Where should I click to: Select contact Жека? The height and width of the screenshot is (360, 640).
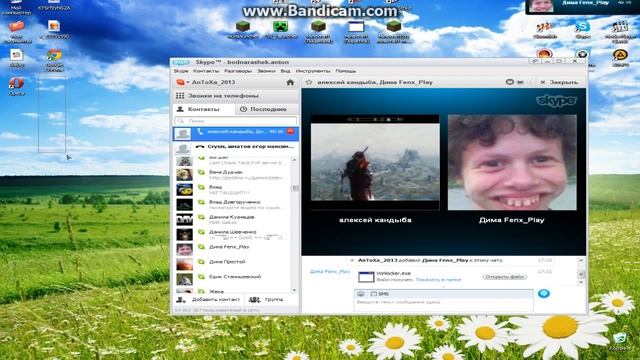click(x=233, y=291)
